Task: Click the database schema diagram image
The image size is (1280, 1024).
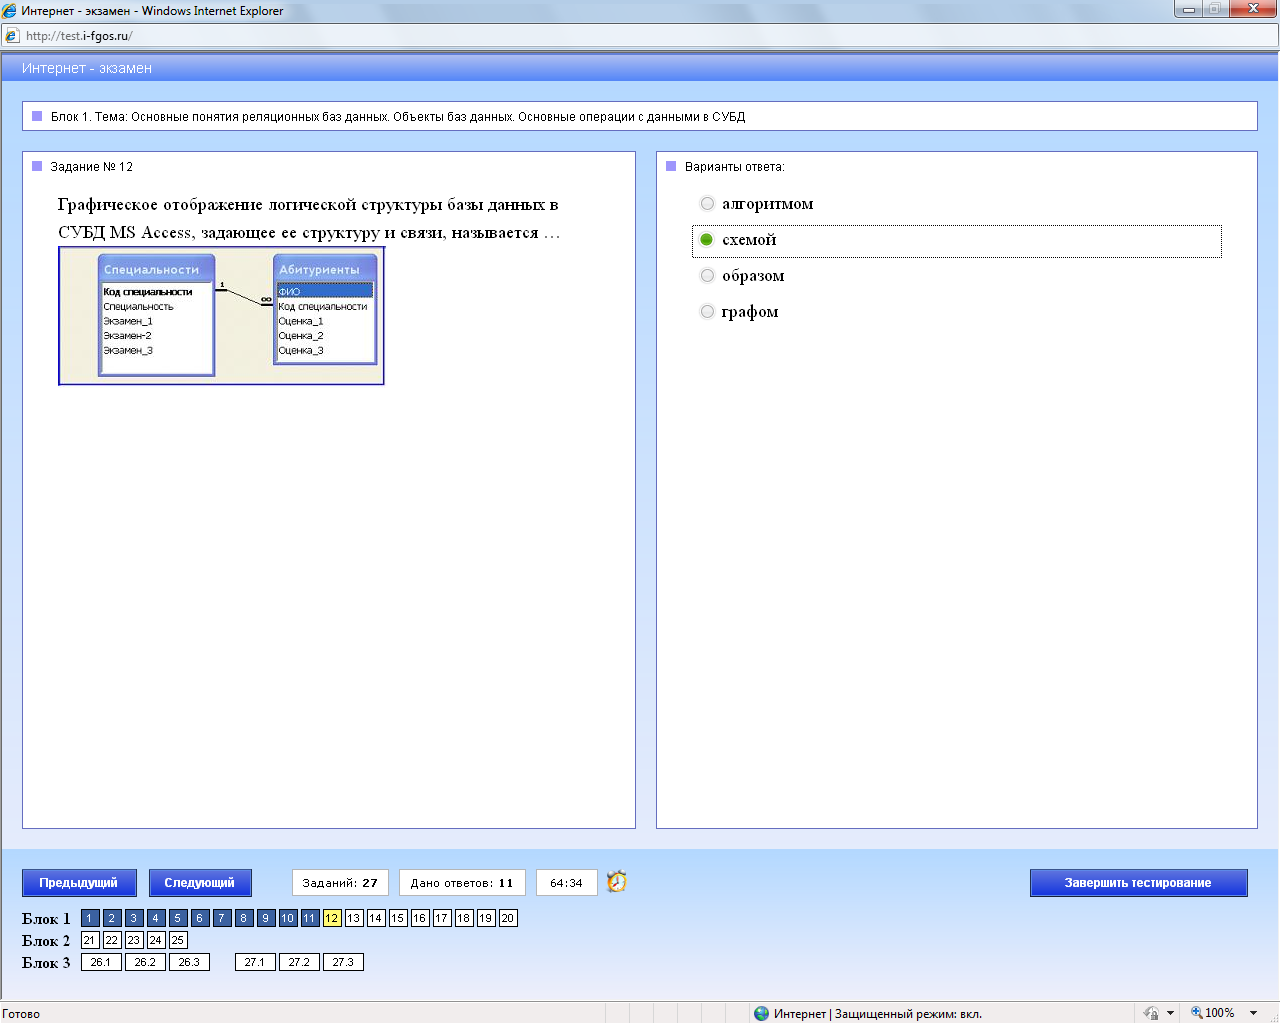Action: click(x=221, y=316)
